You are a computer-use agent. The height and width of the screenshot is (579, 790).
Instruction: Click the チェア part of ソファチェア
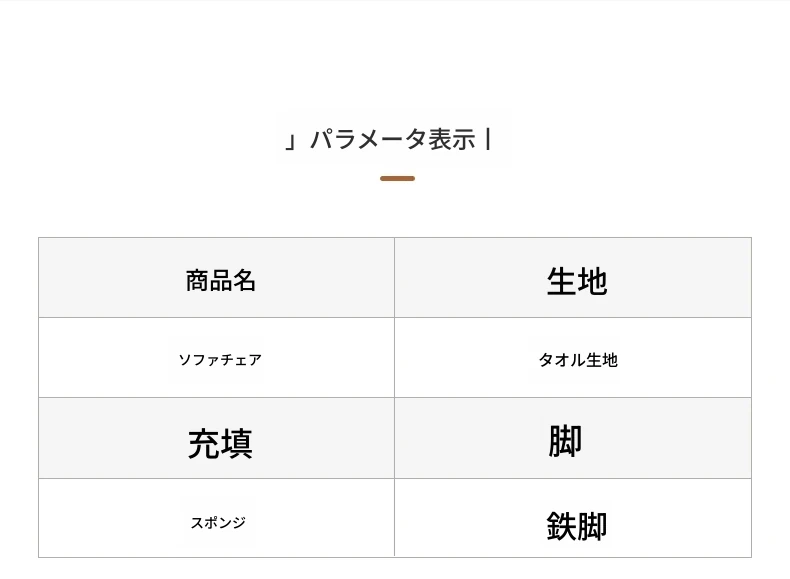tap(241, 360)
